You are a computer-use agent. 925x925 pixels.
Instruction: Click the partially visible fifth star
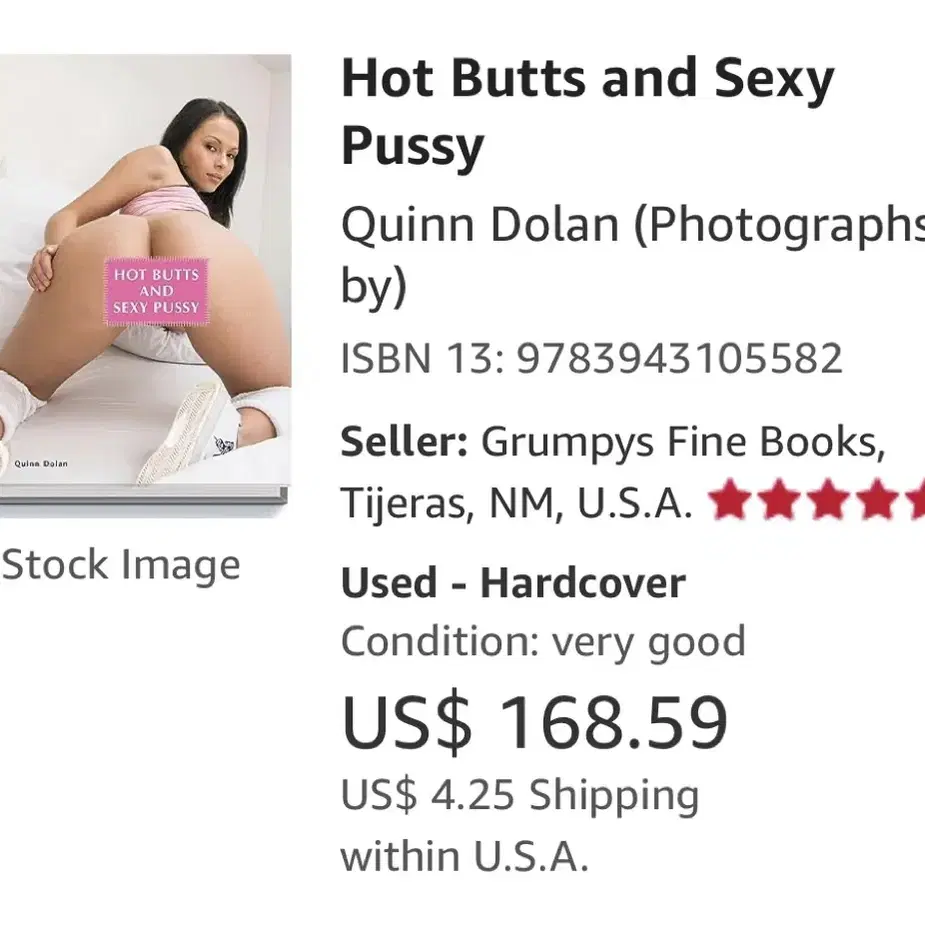coord(916,500)
